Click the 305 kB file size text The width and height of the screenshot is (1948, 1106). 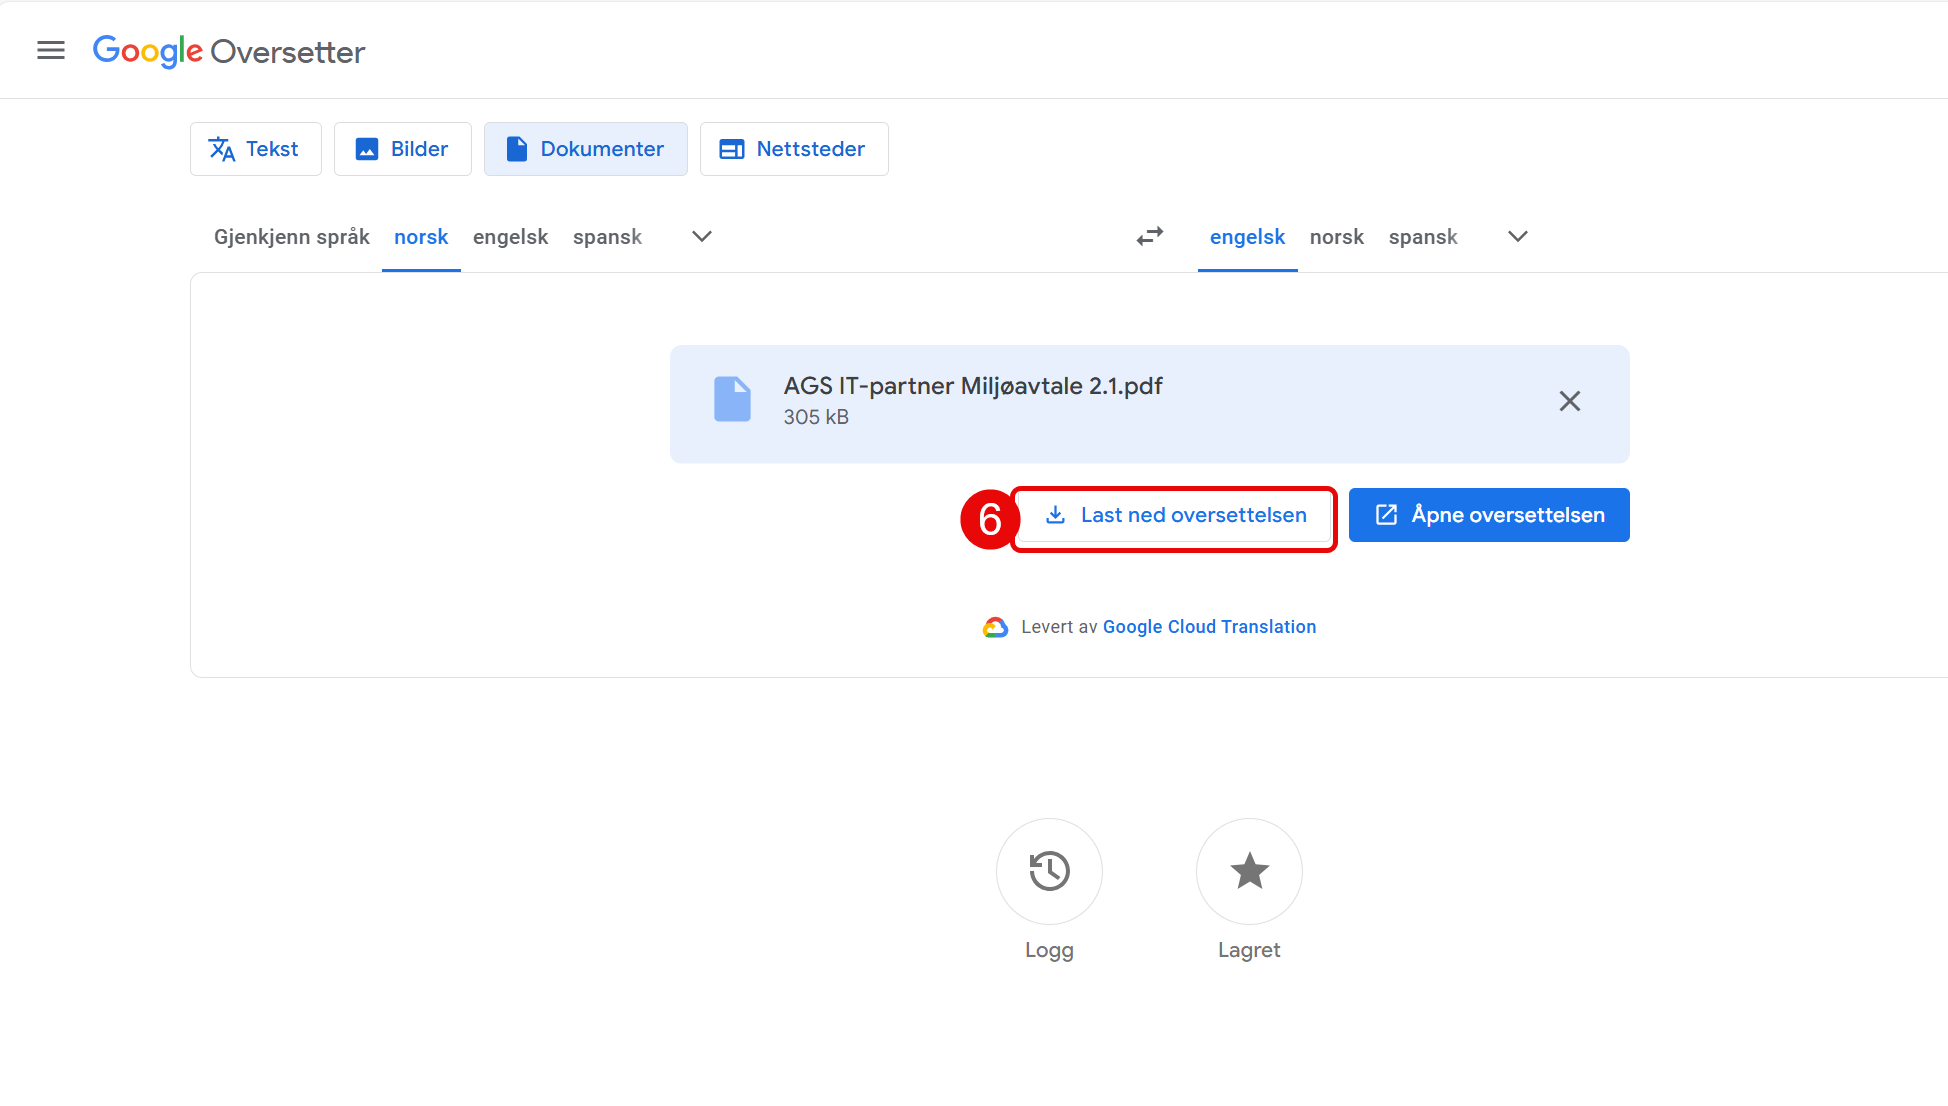pyautogui.click(x=816, y=417)
